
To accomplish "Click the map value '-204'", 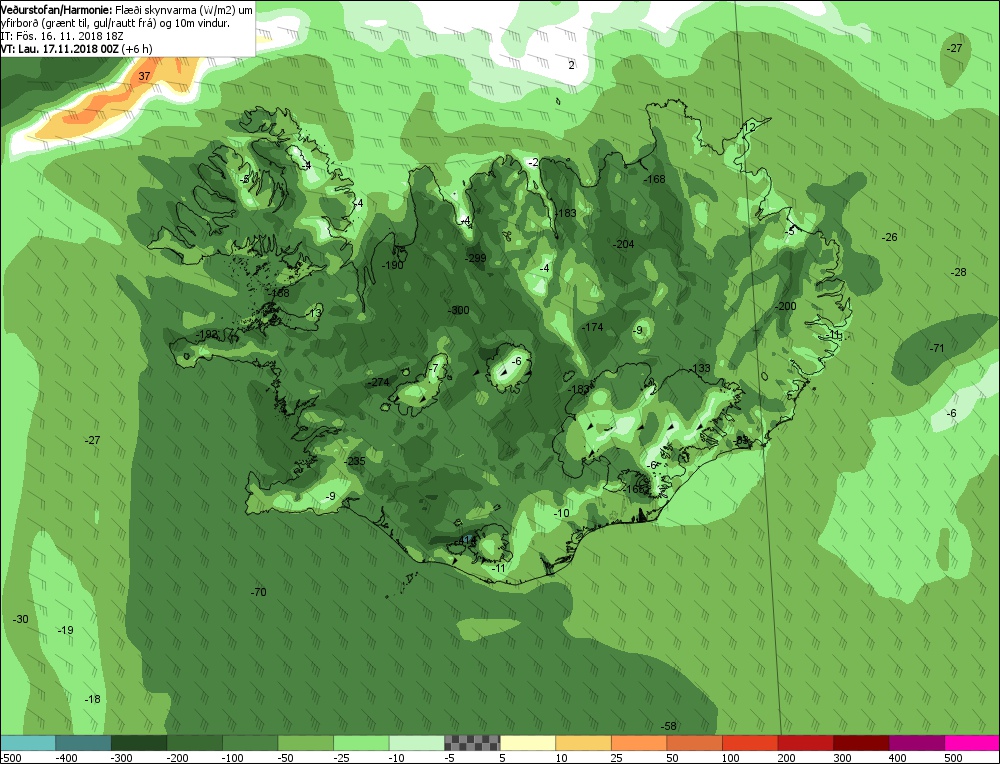I will click(624, 244).
